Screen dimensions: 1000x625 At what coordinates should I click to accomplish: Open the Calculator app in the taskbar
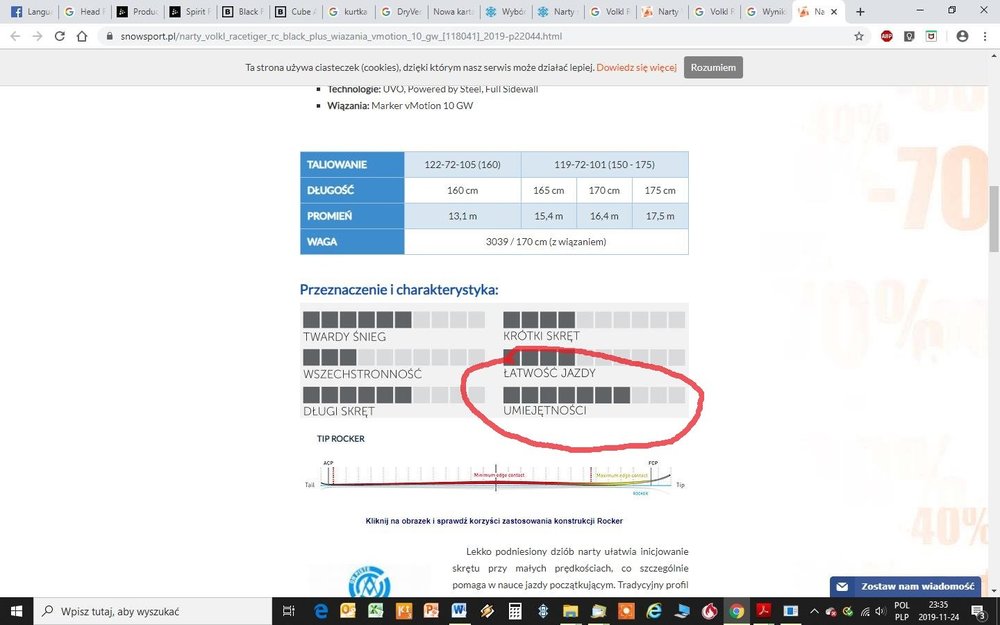515,611
